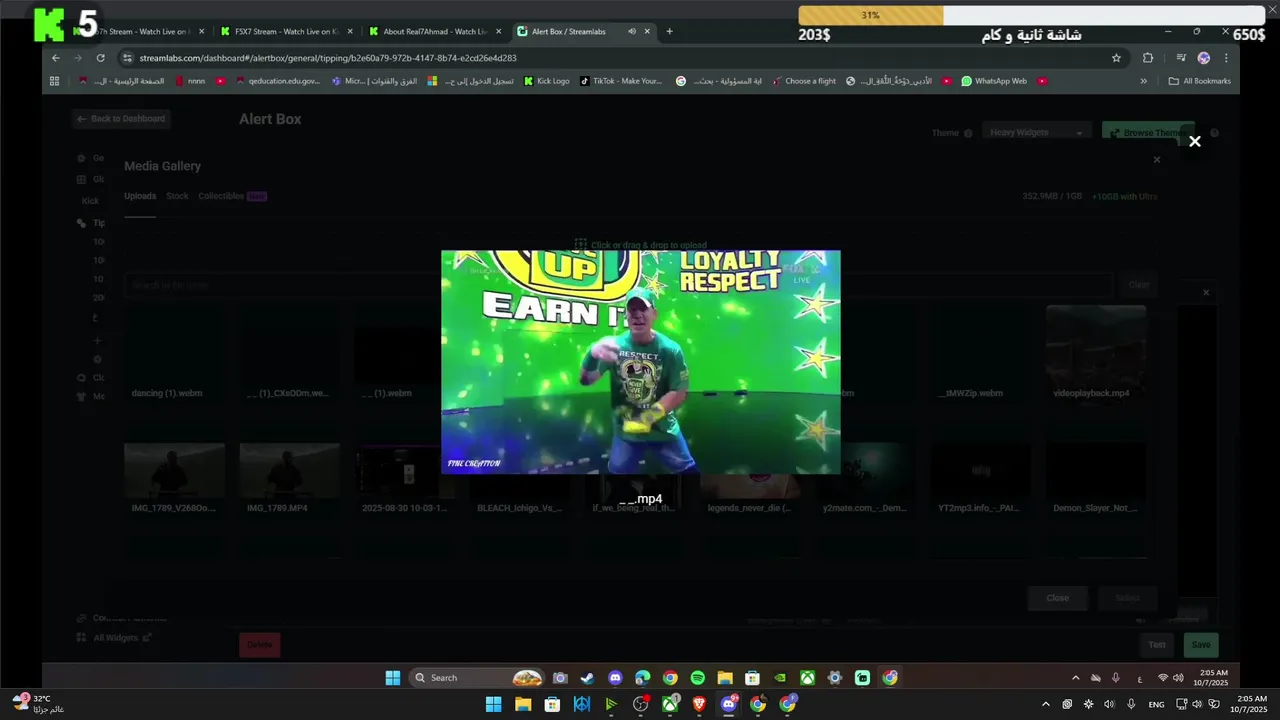Switch to Stock tab in Media Gallery

[x=177, y=196]
